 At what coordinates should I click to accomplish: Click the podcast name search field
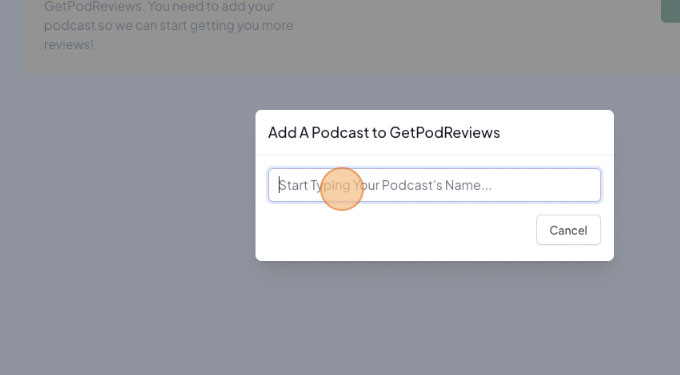434,185
